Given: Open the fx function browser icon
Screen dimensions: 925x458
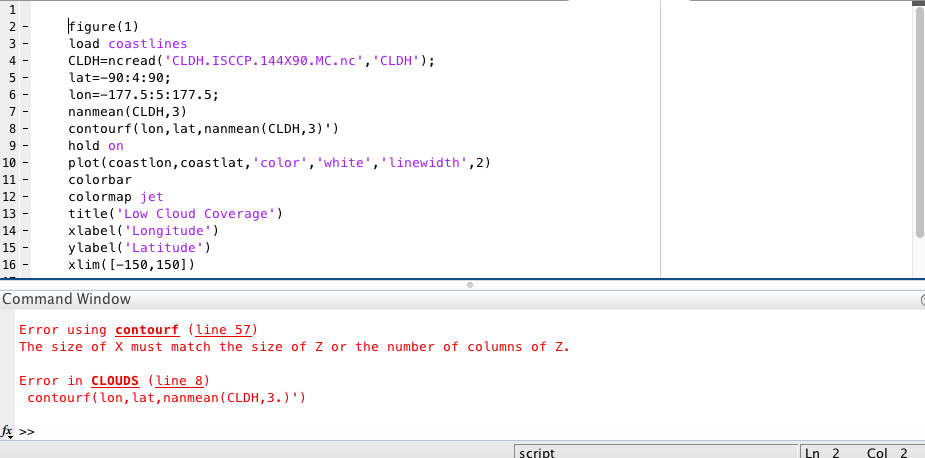Looking at the screenshot, I should [7, 431].
